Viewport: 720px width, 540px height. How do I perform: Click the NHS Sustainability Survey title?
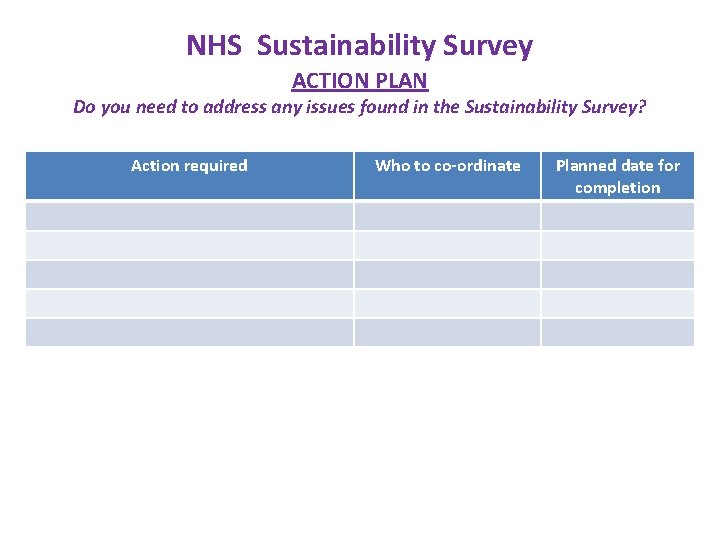359,46
